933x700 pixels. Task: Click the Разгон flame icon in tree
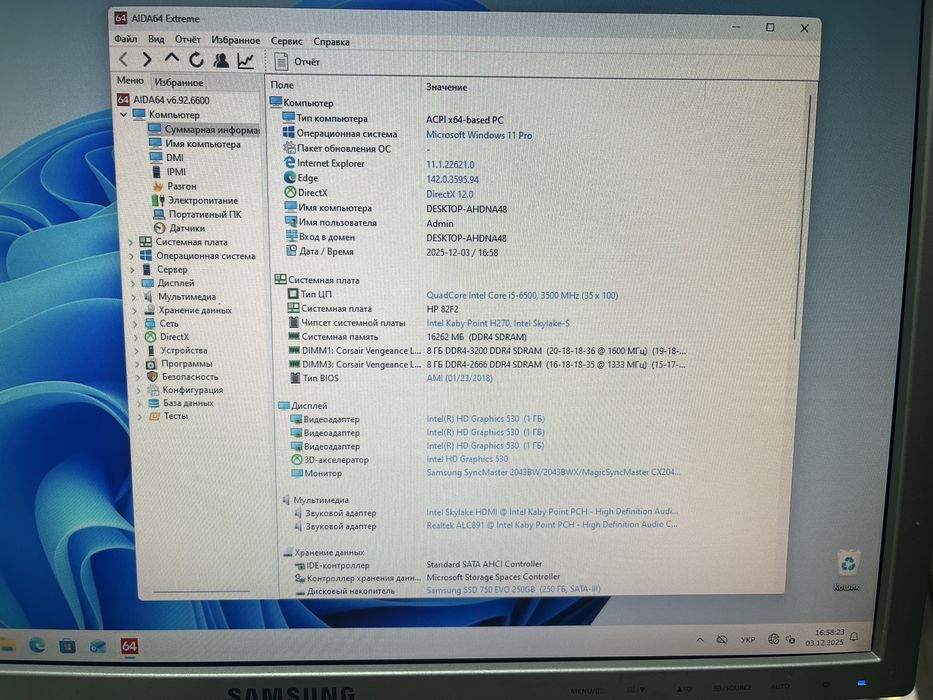point(158,186)
